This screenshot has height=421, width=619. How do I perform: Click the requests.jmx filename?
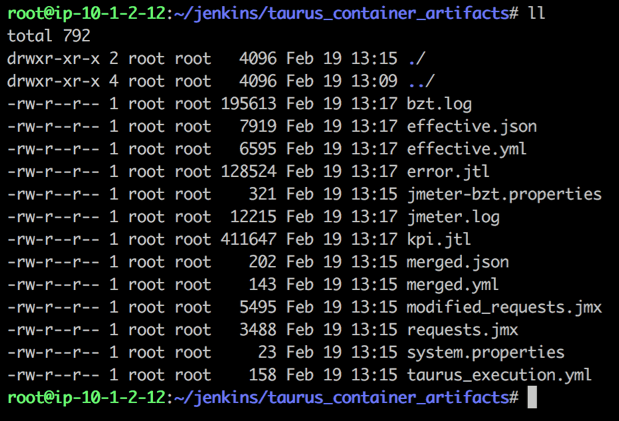(x=462, y=330)
